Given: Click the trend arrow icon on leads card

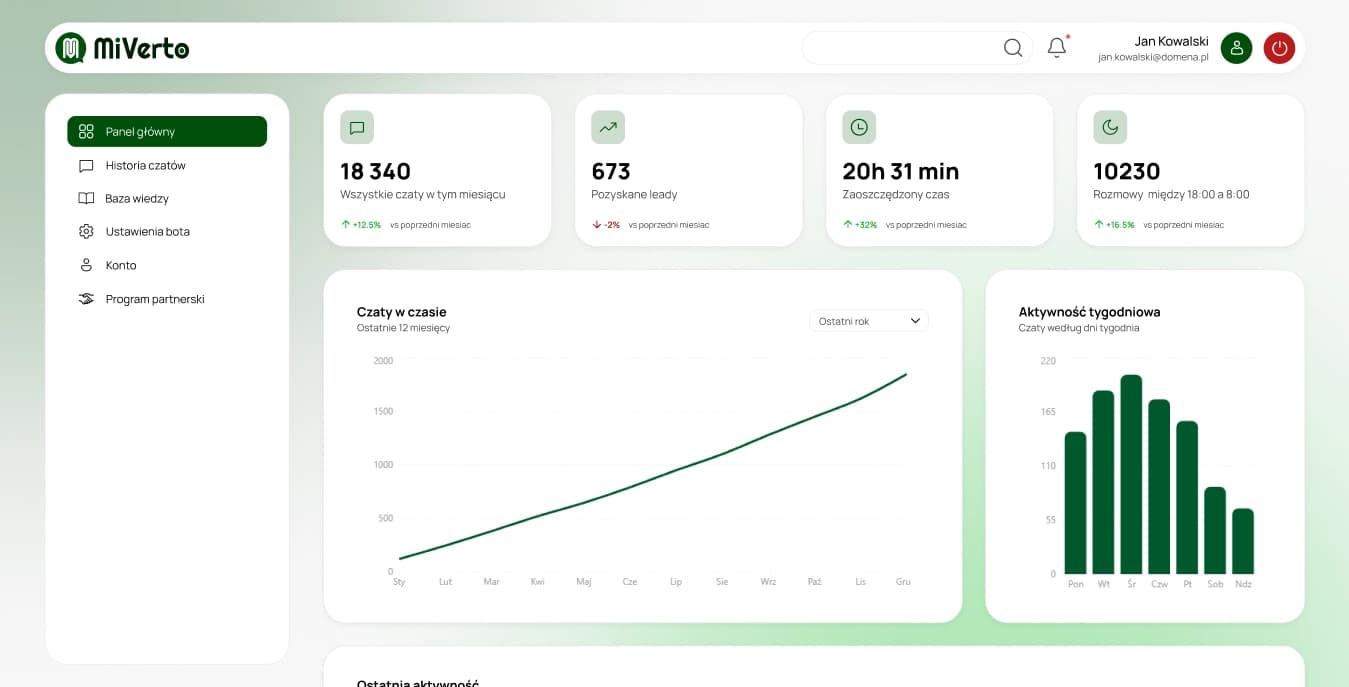Looking at the screenshot, I should pyautogui.click(x=608, y=127).
